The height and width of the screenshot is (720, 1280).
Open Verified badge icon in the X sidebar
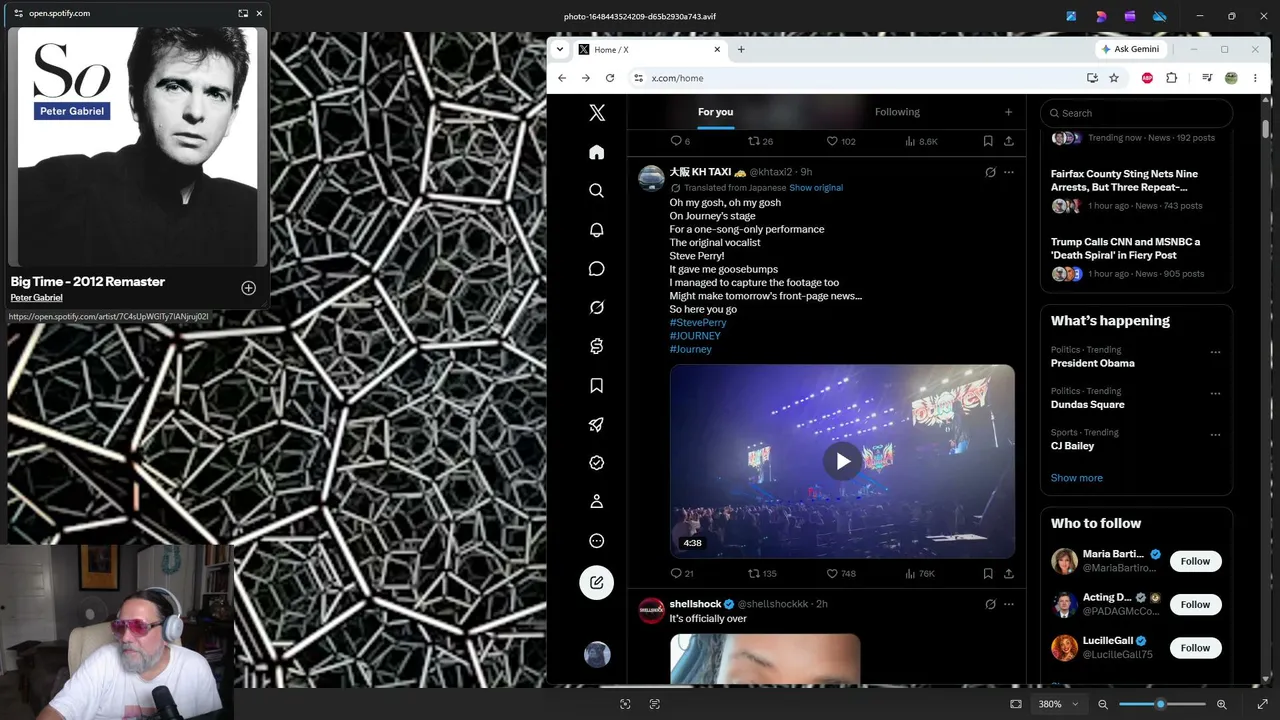597,463
